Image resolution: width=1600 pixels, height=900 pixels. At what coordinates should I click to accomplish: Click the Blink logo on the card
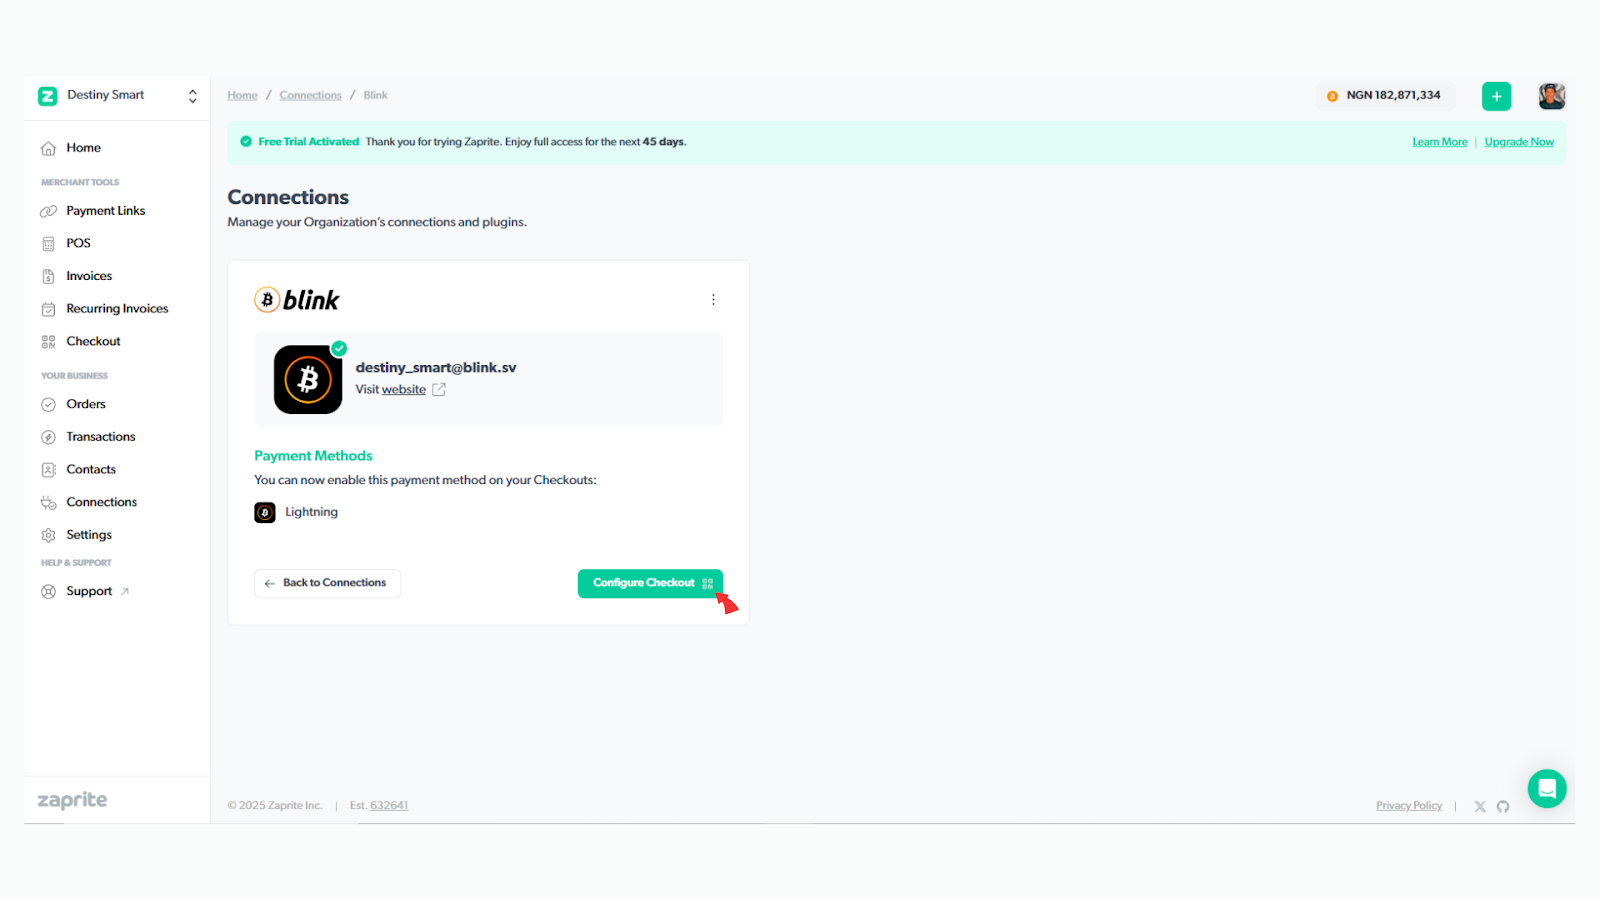pos(297,300)
